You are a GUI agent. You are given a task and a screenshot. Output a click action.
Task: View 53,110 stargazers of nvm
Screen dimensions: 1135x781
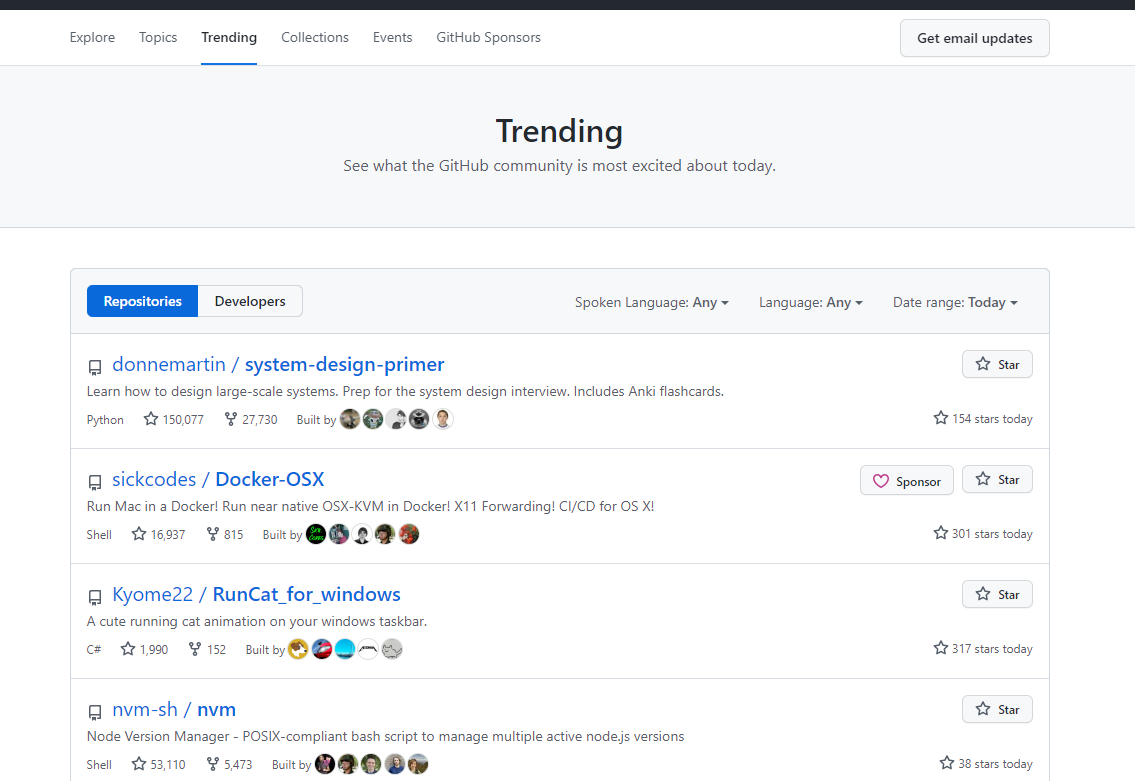click(x=159, y=764)
